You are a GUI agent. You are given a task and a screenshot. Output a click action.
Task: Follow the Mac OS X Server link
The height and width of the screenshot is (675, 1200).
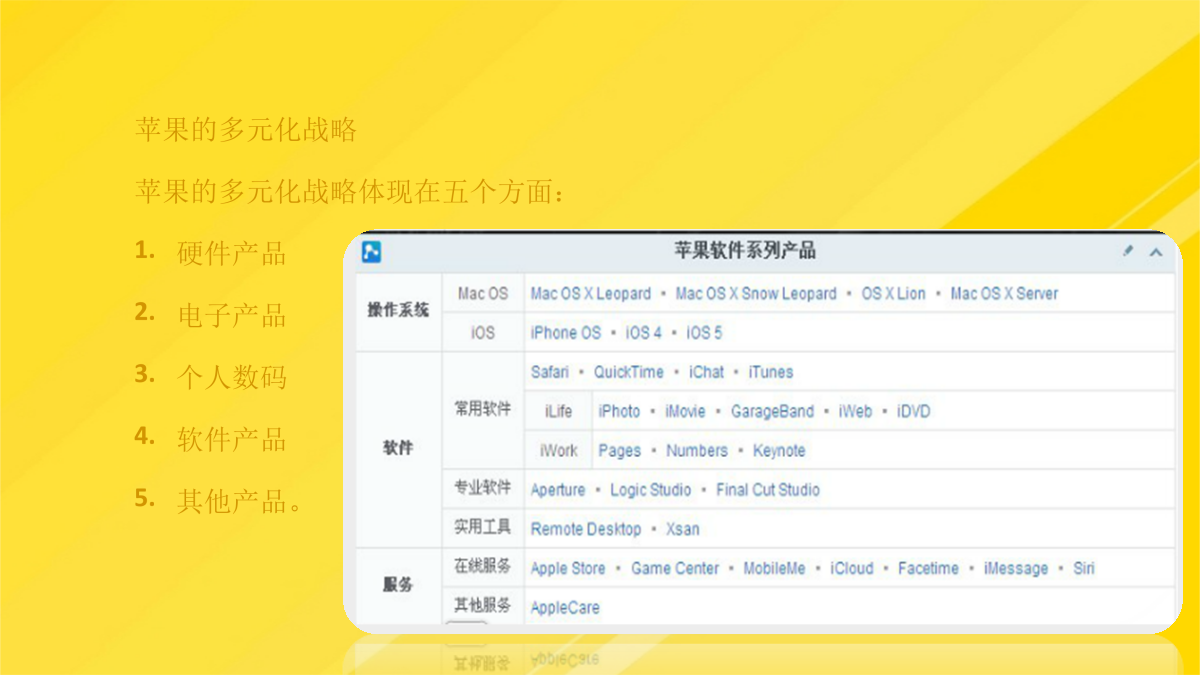pyautogui.click(x=1004, y=294)
